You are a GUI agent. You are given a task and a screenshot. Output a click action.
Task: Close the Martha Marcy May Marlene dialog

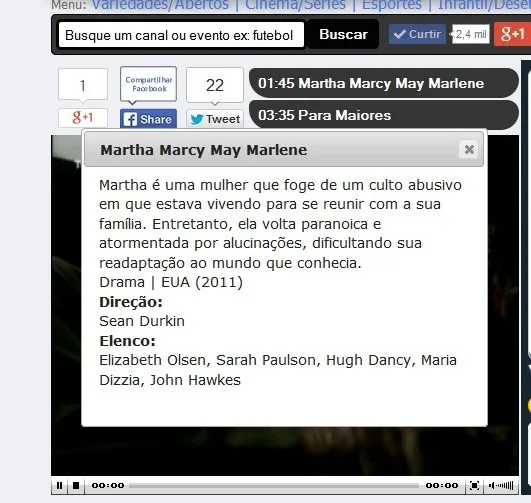coord(469,149)
